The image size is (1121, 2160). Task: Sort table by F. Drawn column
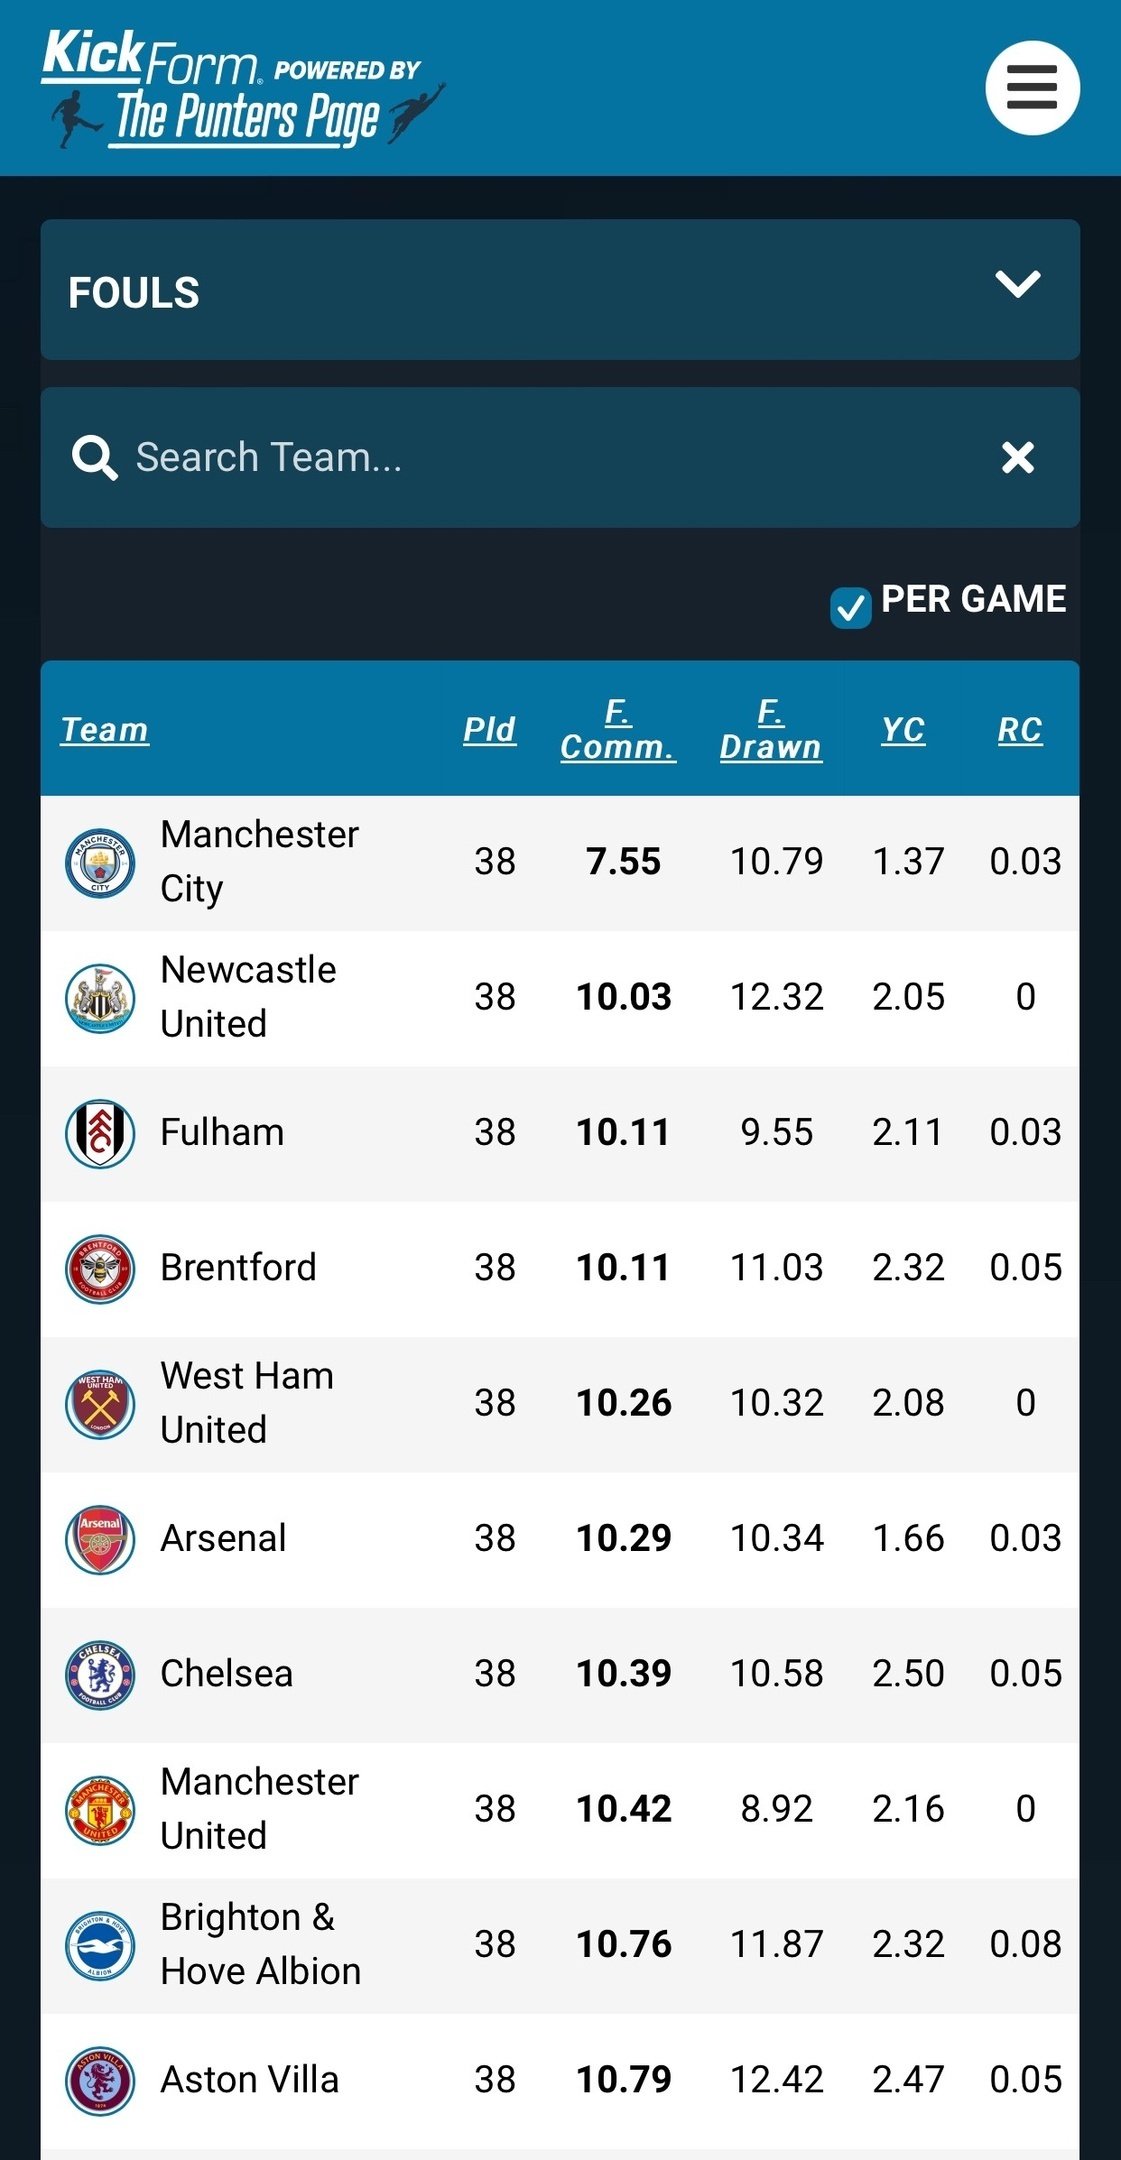pos(770,730)
